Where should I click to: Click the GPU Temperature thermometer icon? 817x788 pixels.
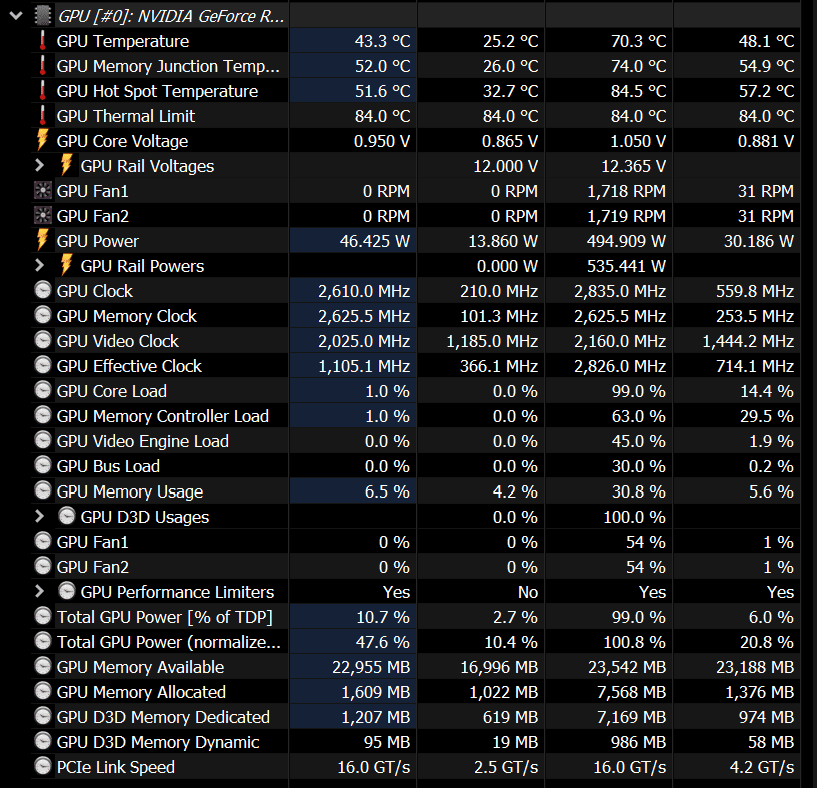click(x=43, y=41)
